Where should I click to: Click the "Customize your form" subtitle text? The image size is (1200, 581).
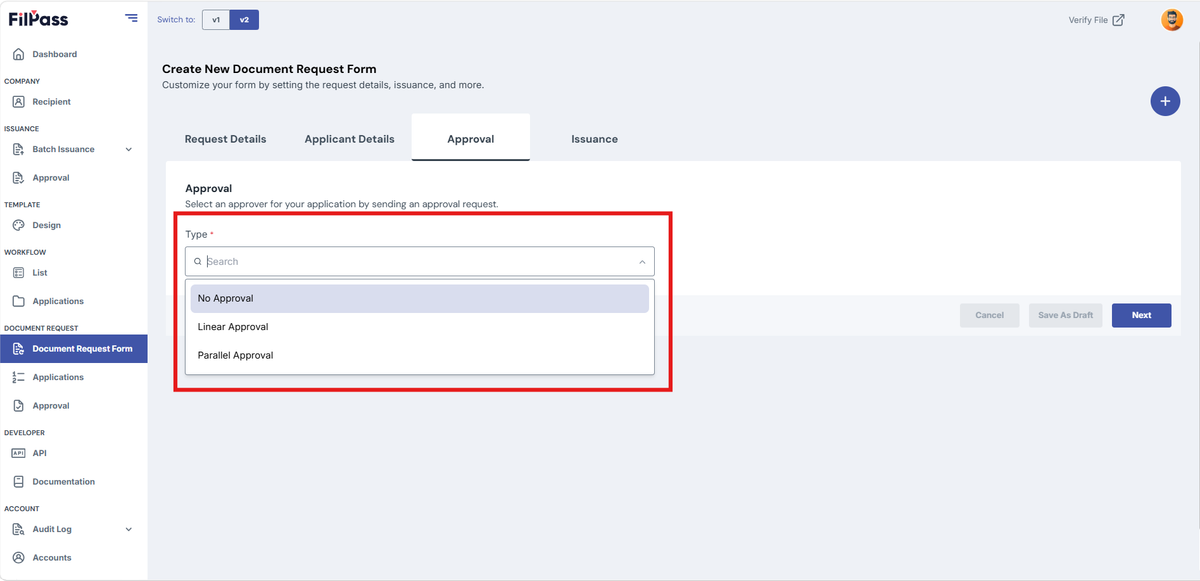click(x=323, y=85)
